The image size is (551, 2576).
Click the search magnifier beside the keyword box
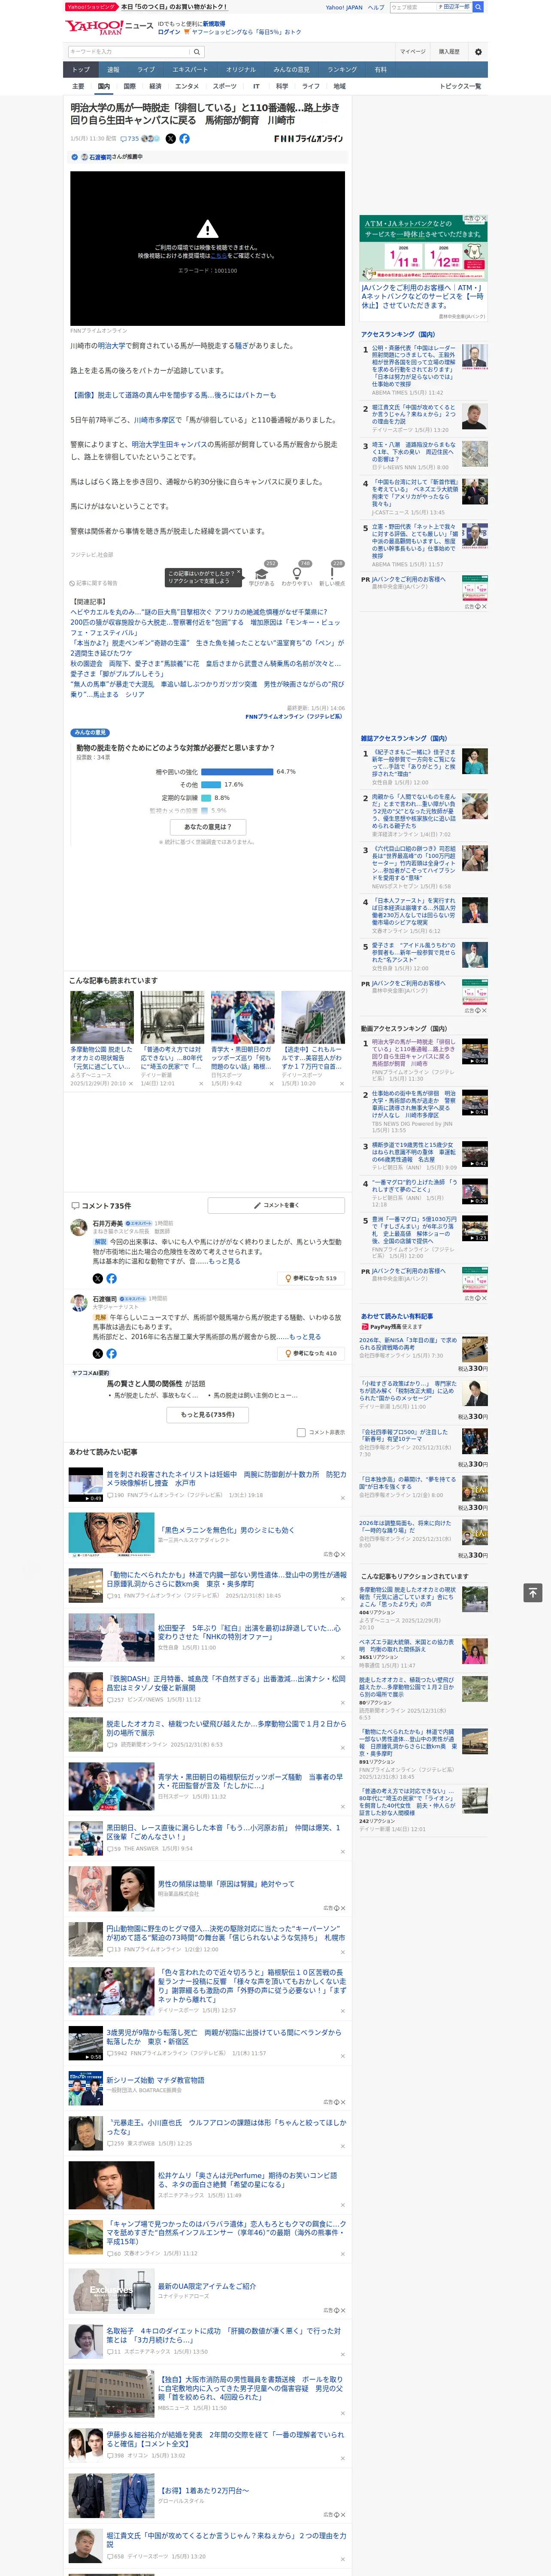[197, 51]
